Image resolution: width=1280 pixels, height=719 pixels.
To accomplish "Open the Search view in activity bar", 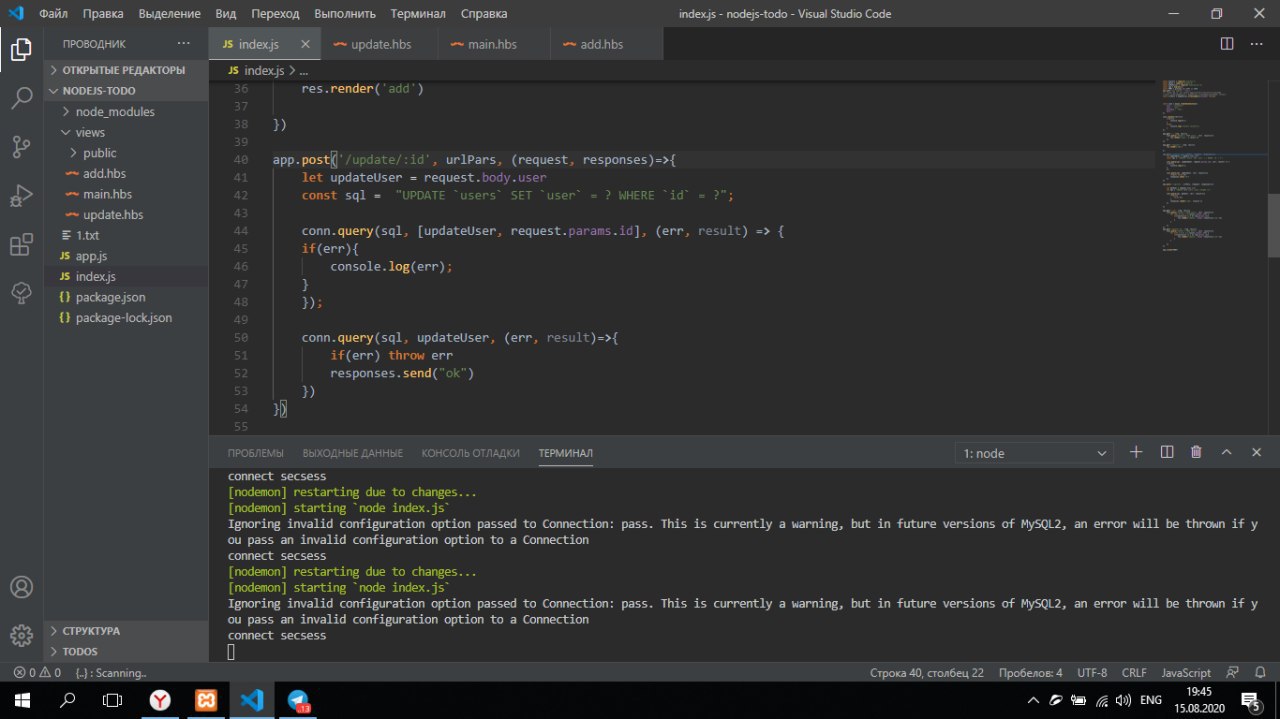I will click(21, 98).
